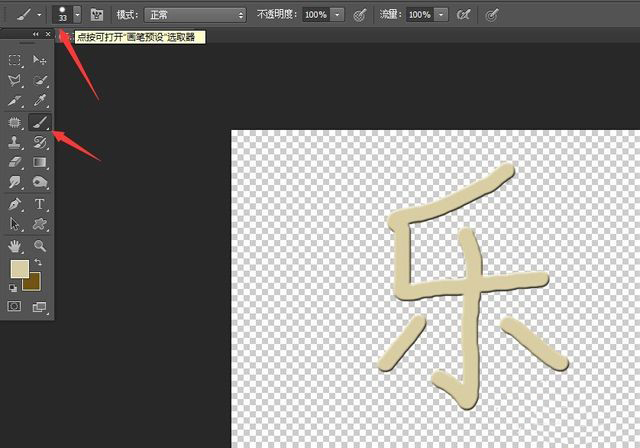Screen dimensions: 640x448
Task: Click the 流量 100% value field
Action: coord(420,15)
